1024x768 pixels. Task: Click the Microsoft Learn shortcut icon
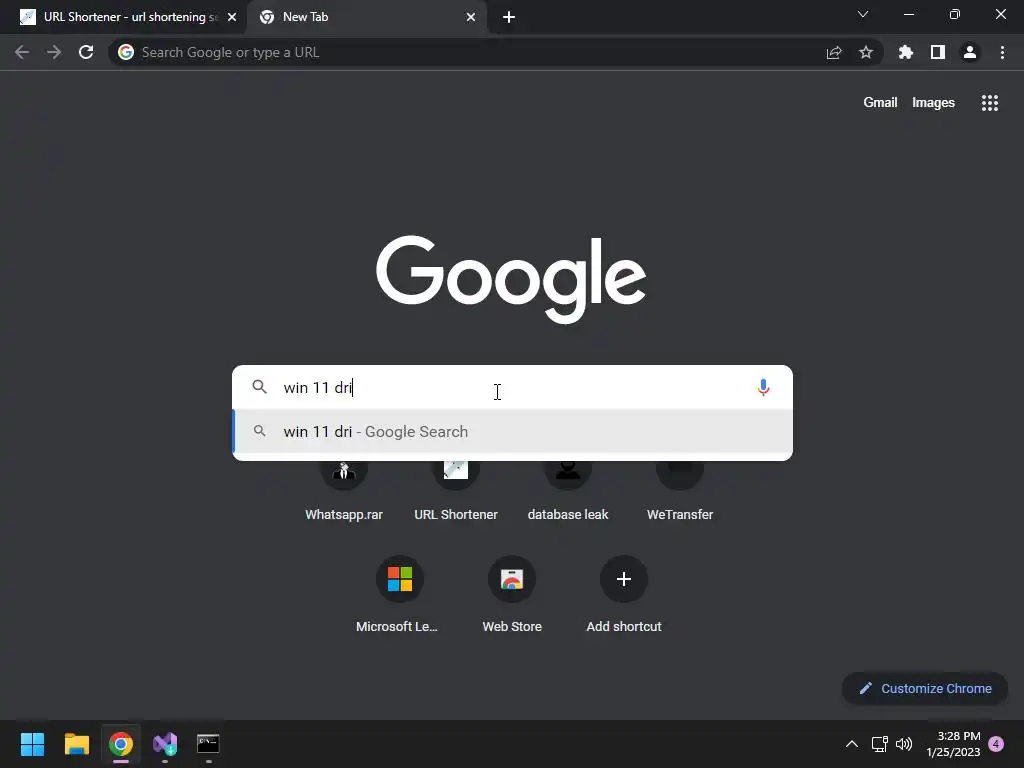point(400,579)
